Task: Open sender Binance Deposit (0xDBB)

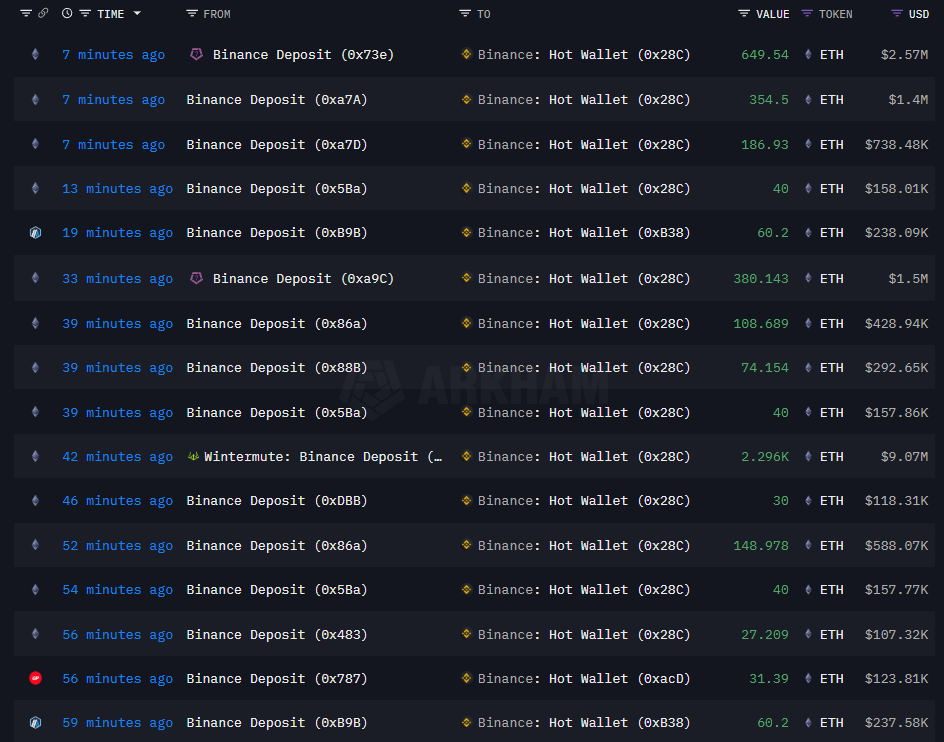Action: (x=277, y=501)
